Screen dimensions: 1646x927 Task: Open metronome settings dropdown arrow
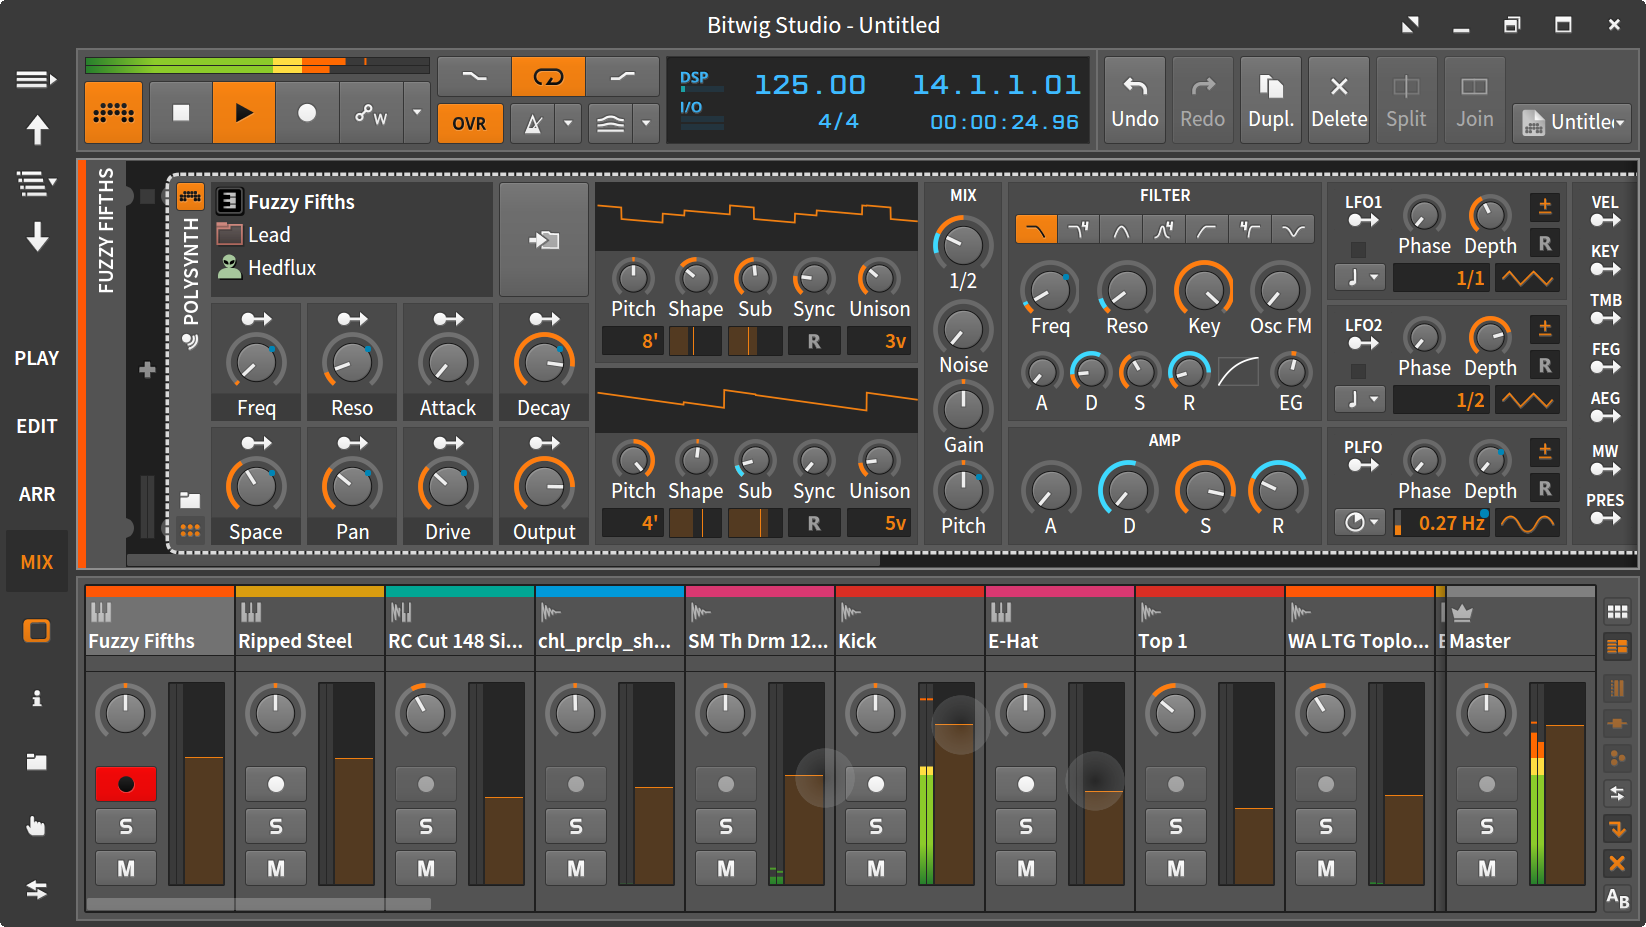pyautogui.click(x=568, y=124)
